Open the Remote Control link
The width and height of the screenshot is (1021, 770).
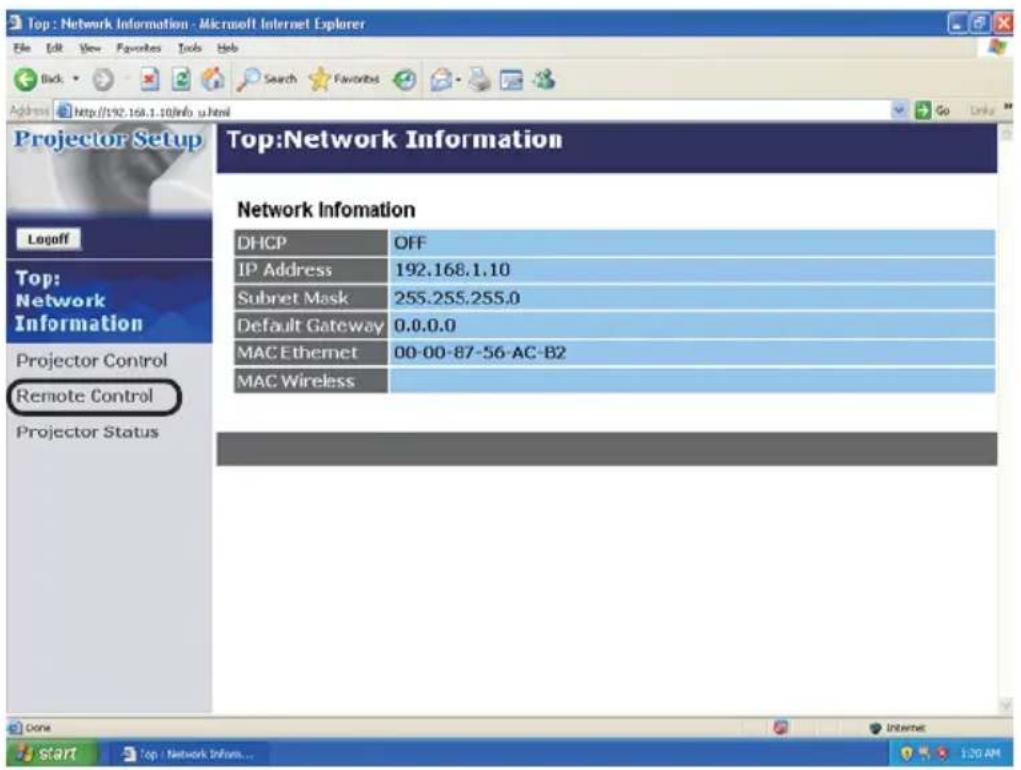[85, 396]
